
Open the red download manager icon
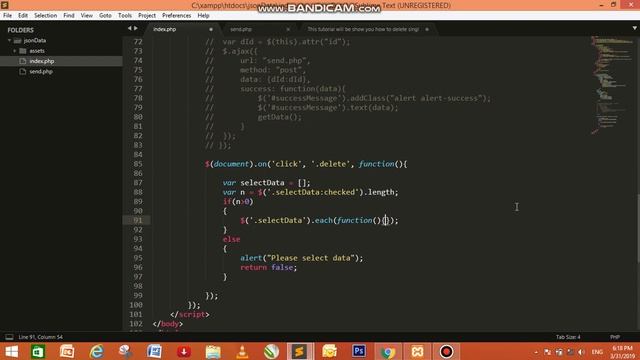point(184,351)
